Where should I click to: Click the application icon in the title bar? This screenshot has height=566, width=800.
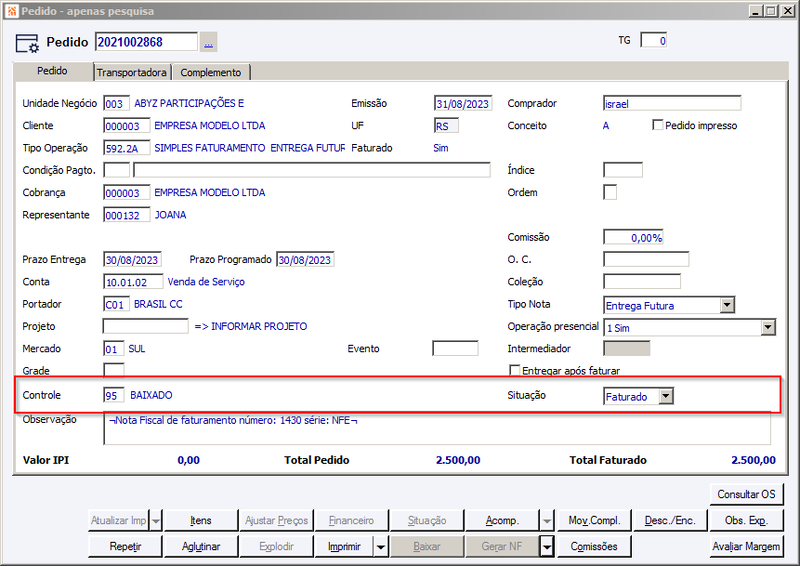(11, 11)
